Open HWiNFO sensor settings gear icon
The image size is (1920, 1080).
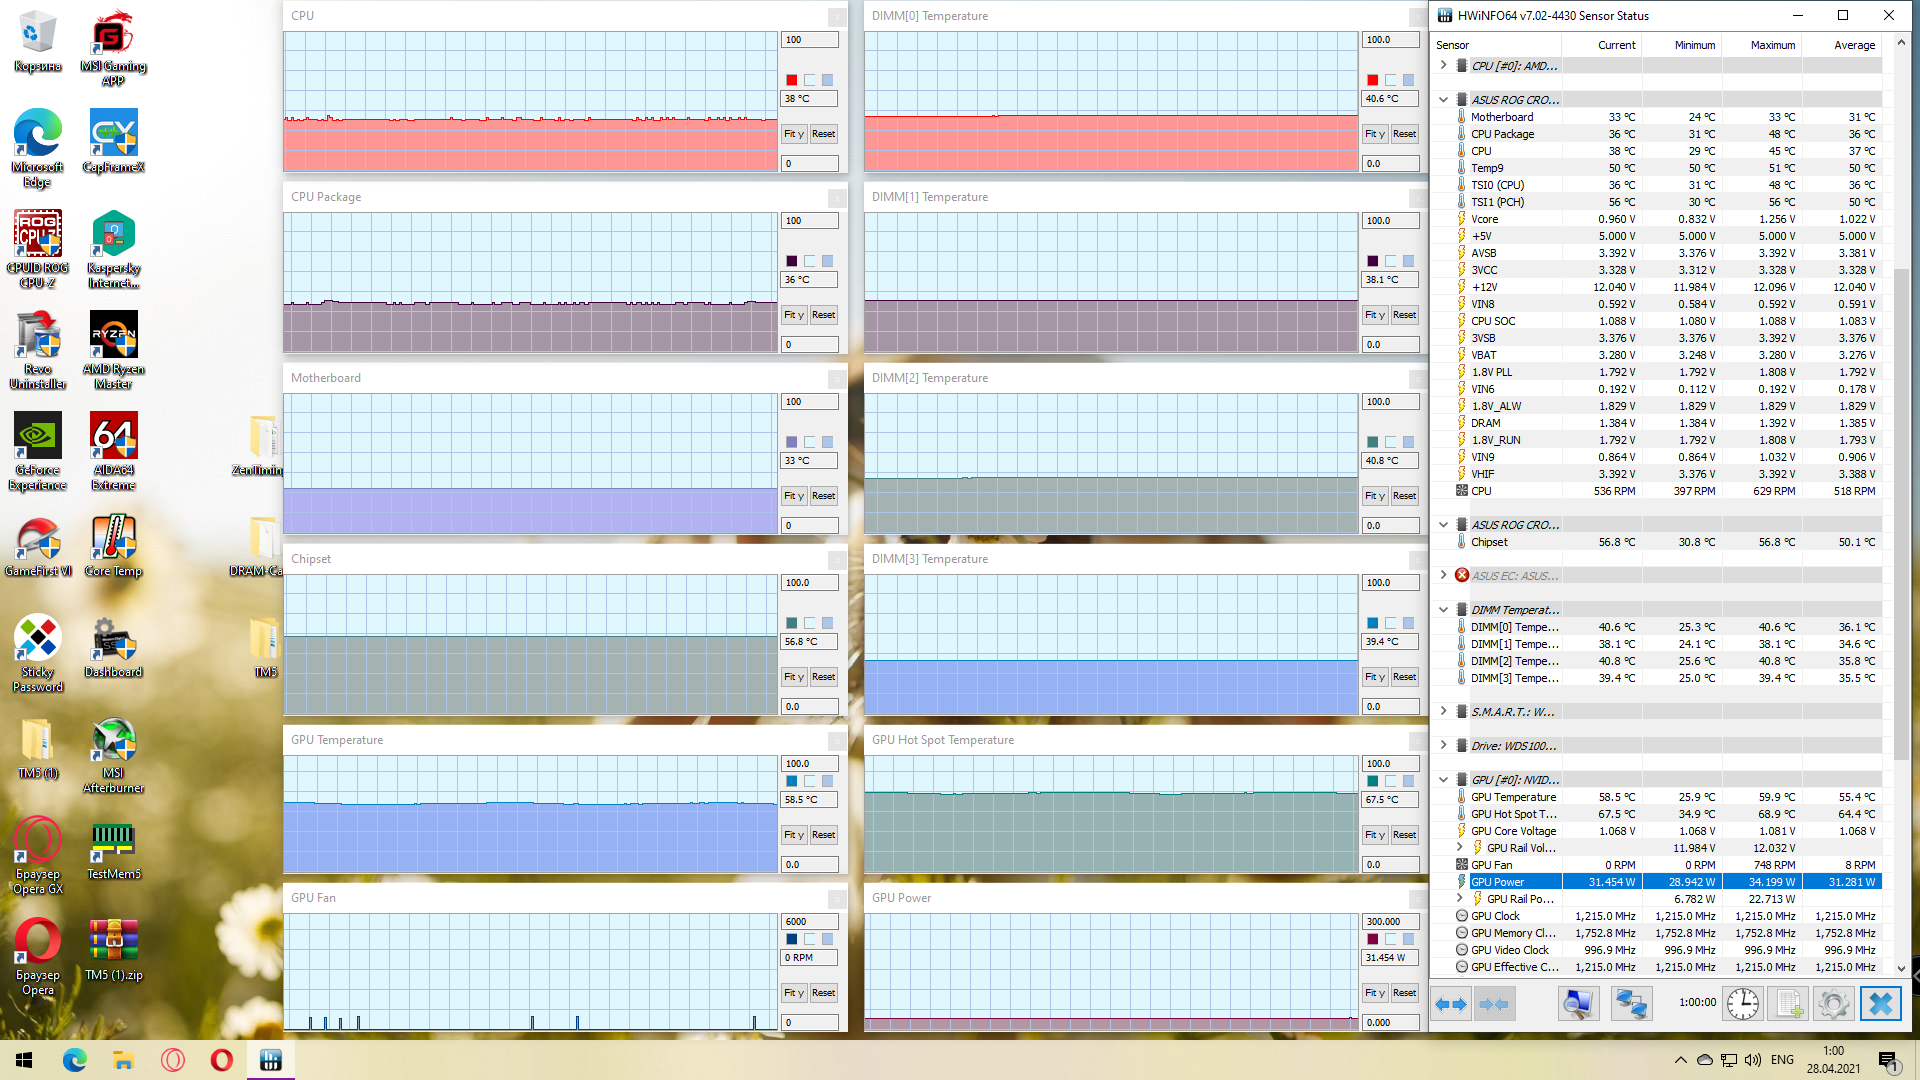pyautogui.click(x=1833, y=1003)
